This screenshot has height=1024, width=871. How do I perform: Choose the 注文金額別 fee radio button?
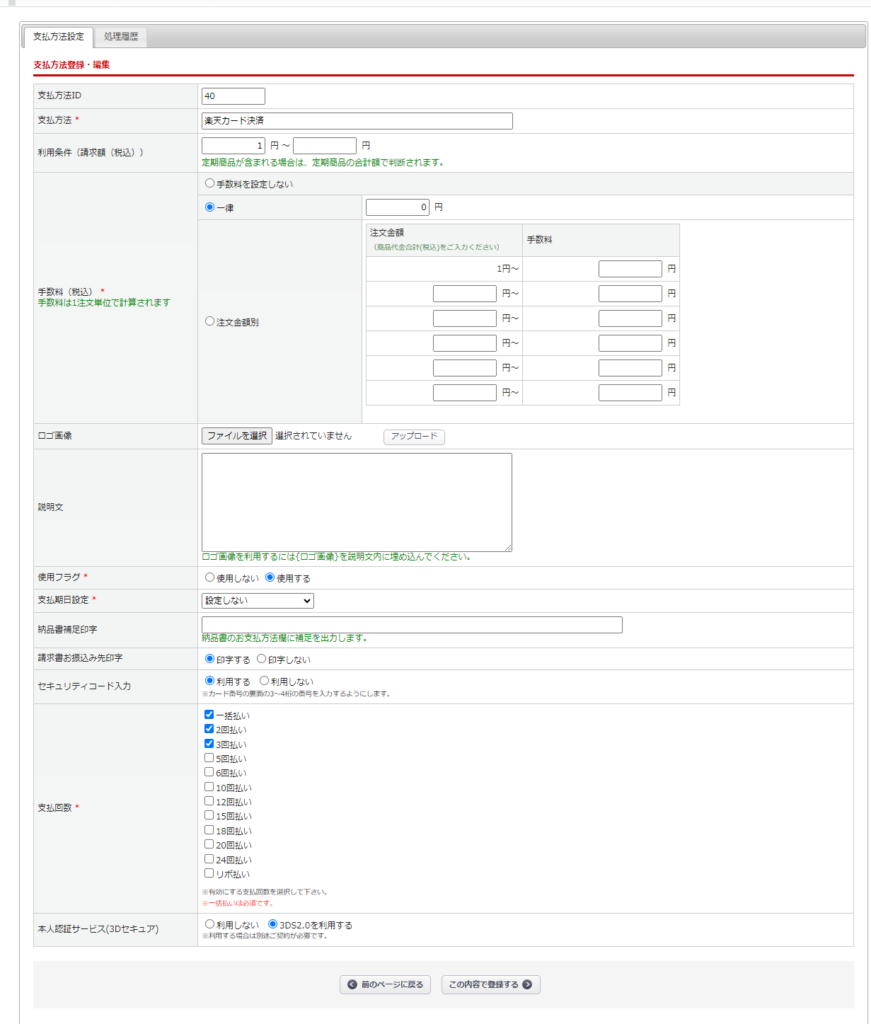pos(209,322)
